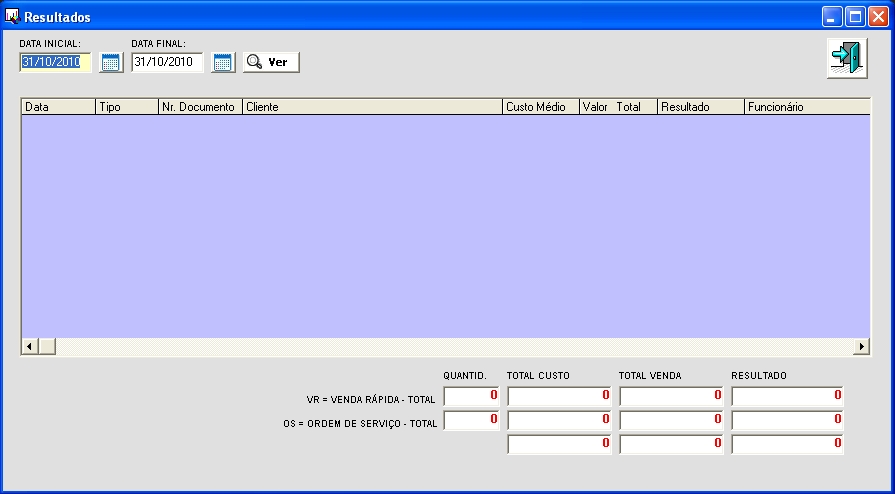This screenshot has height=494, width=895.
Task: Open the Data Inicial calendar picker
Action: (x=110, y=62)
